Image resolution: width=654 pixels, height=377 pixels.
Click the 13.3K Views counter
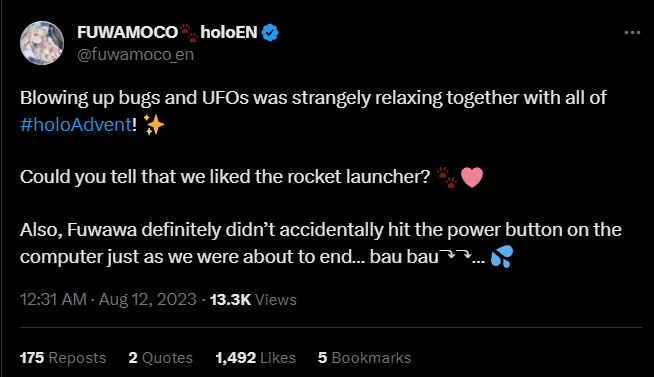253,299
